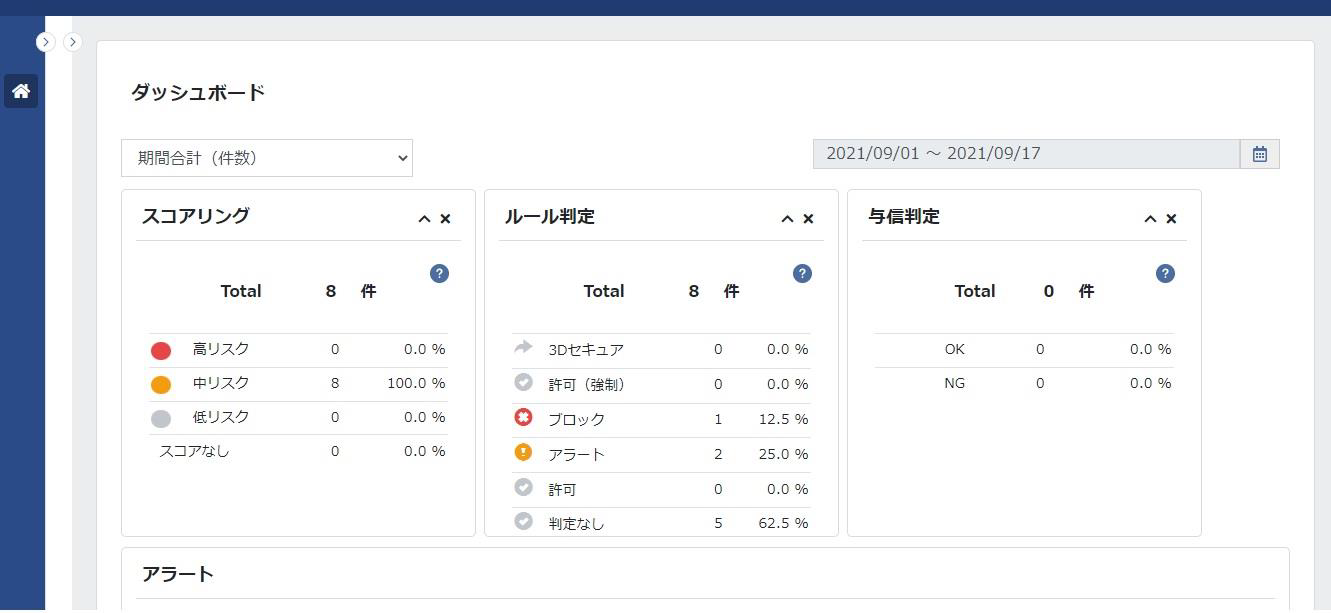Click the orange アラート warning icon
This screenshot has width=1331, height=613.
pyautogui.click(x=523, y=452)
